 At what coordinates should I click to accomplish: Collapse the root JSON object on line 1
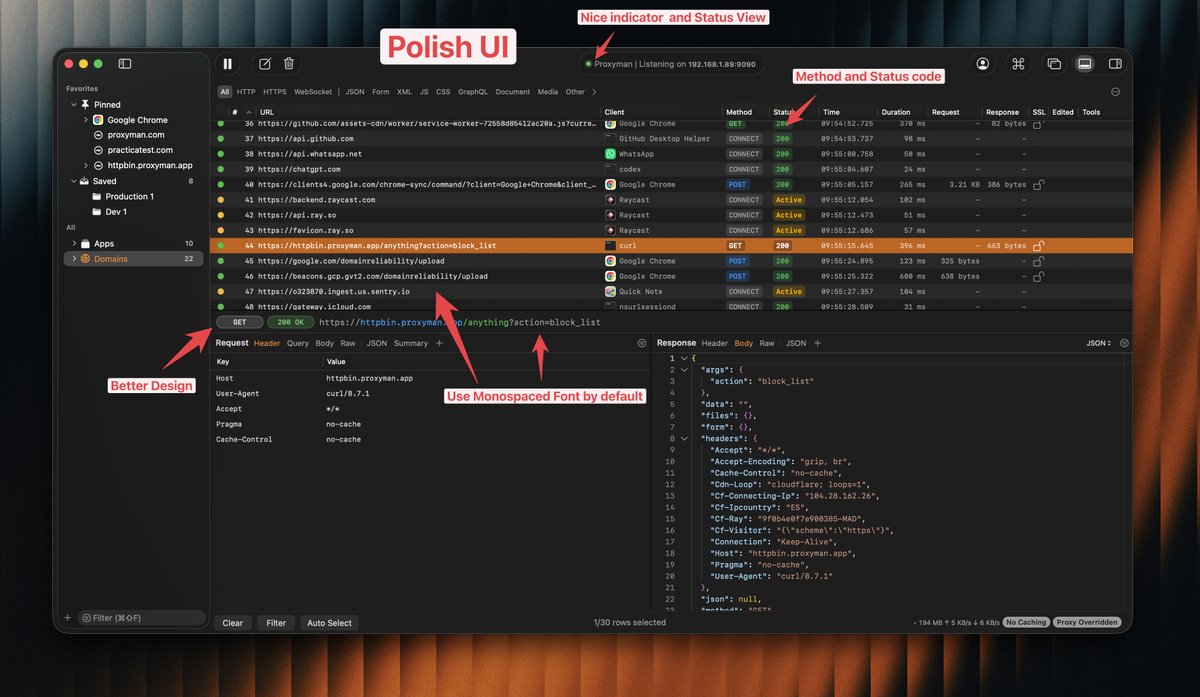[683, 358]
